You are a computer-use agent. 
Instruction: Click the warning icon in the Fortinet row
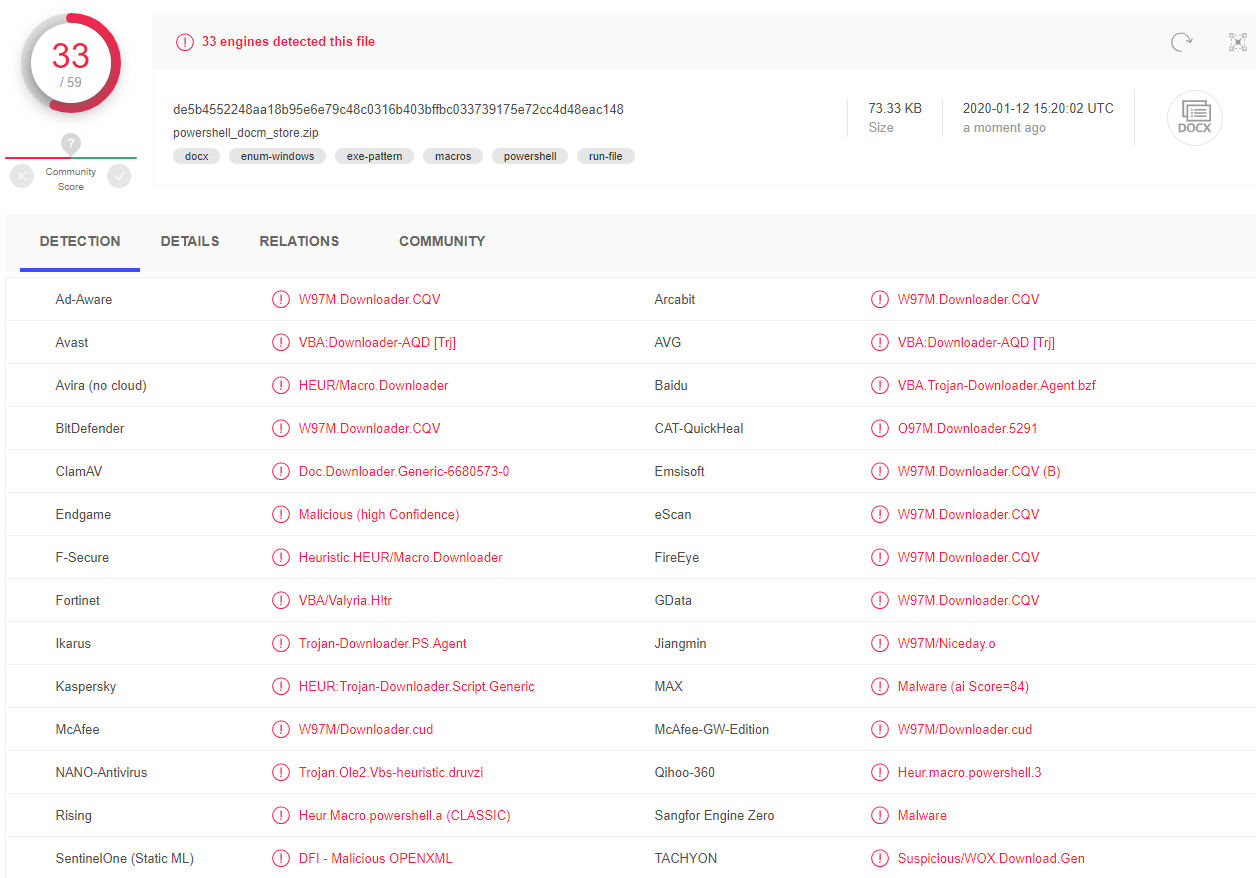(281, 600)
